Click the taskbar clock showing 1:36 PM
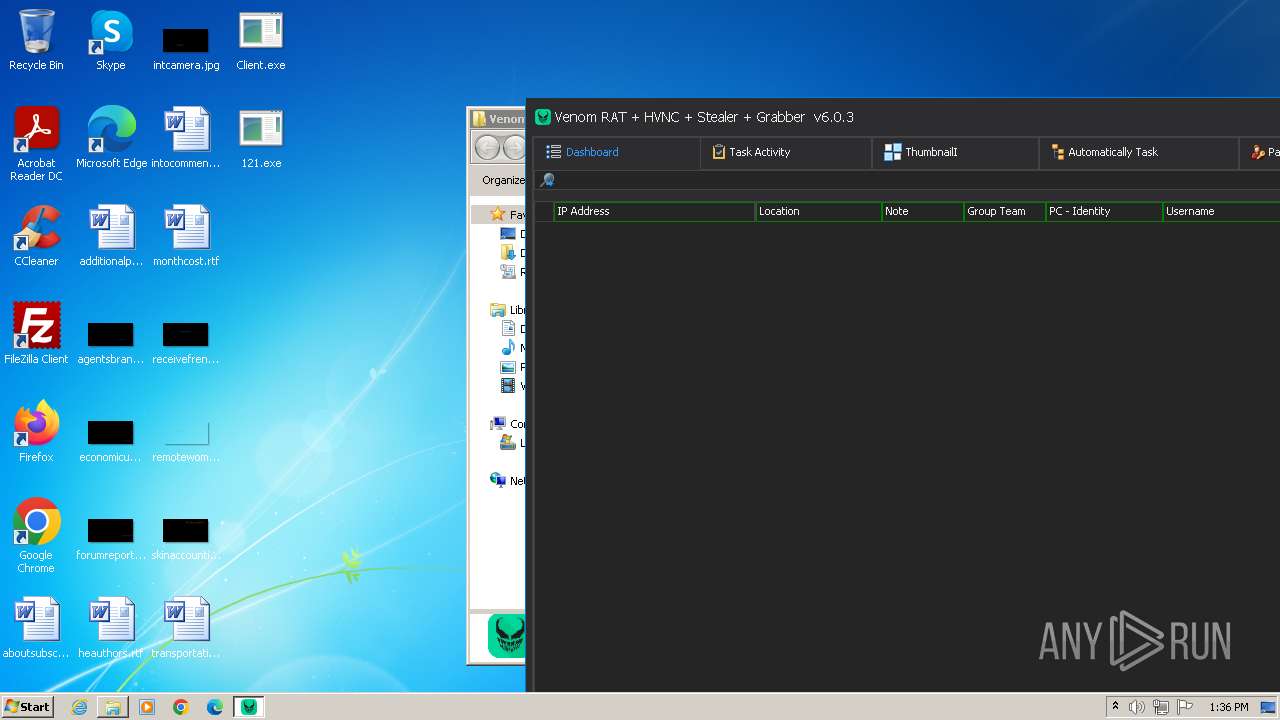Viewport: 1280px width, 720px height. coord(1229,707)
